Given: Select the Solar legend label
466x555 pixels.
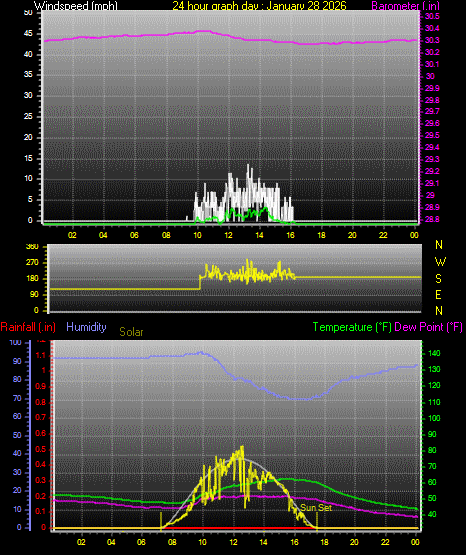Looking at the screenshot, I should [x=131, y=332].
